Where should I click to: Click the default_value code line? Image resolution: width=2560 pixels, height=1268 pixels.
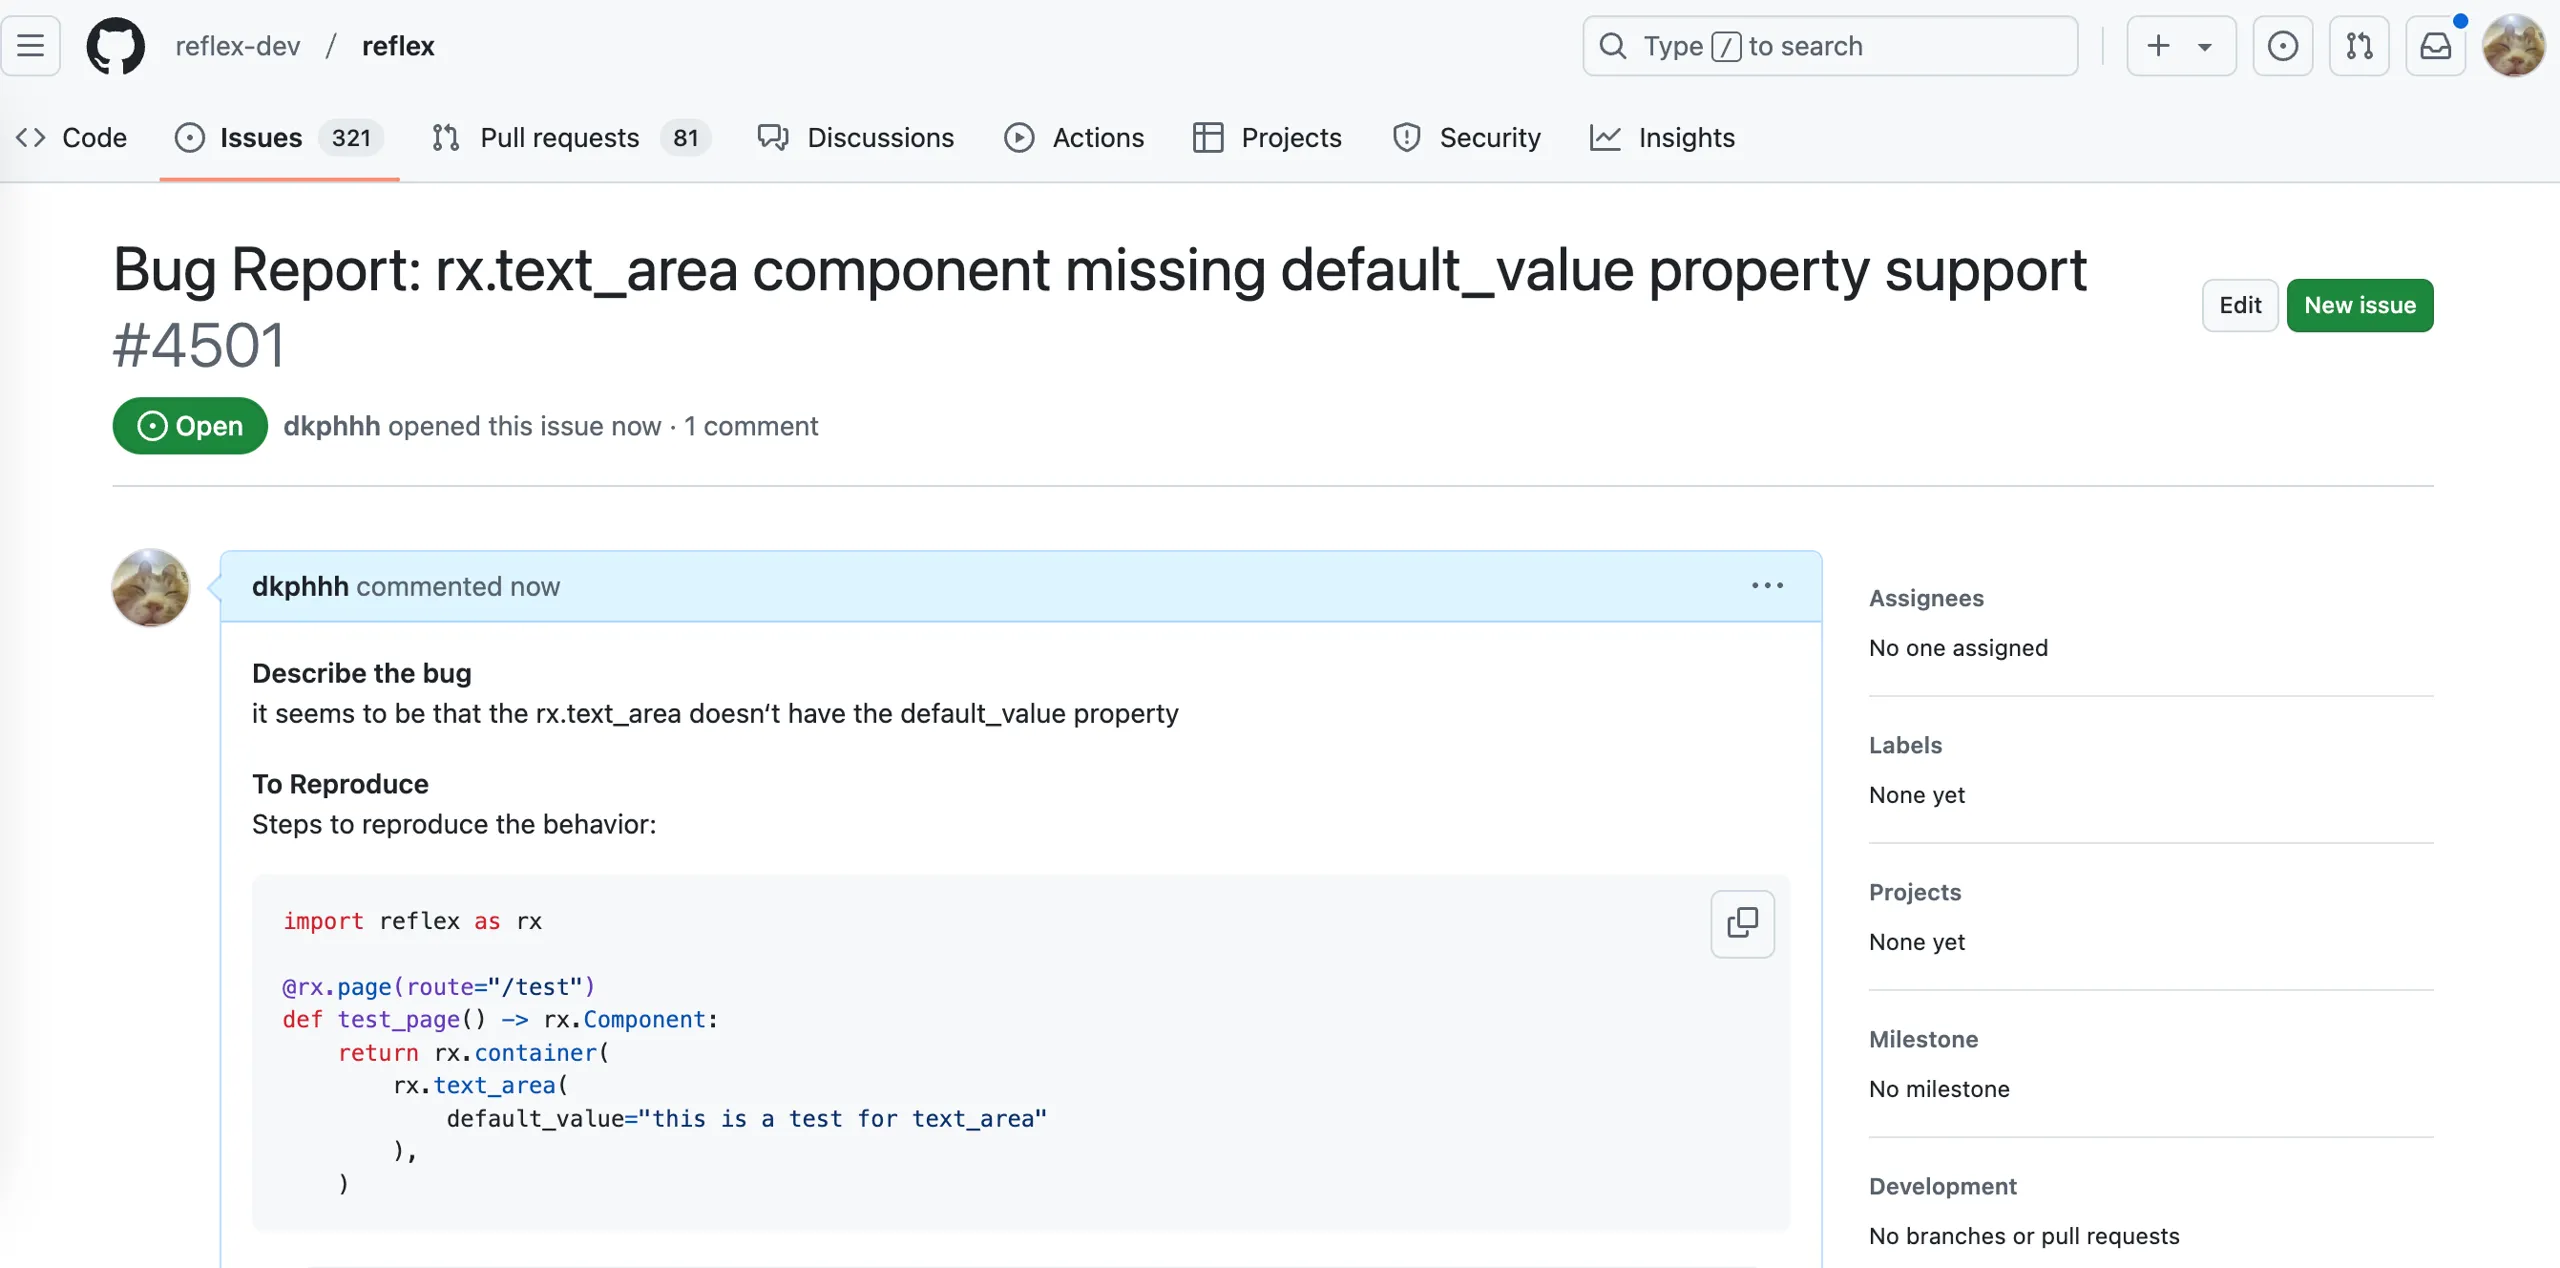click(x=746, y=1119)
